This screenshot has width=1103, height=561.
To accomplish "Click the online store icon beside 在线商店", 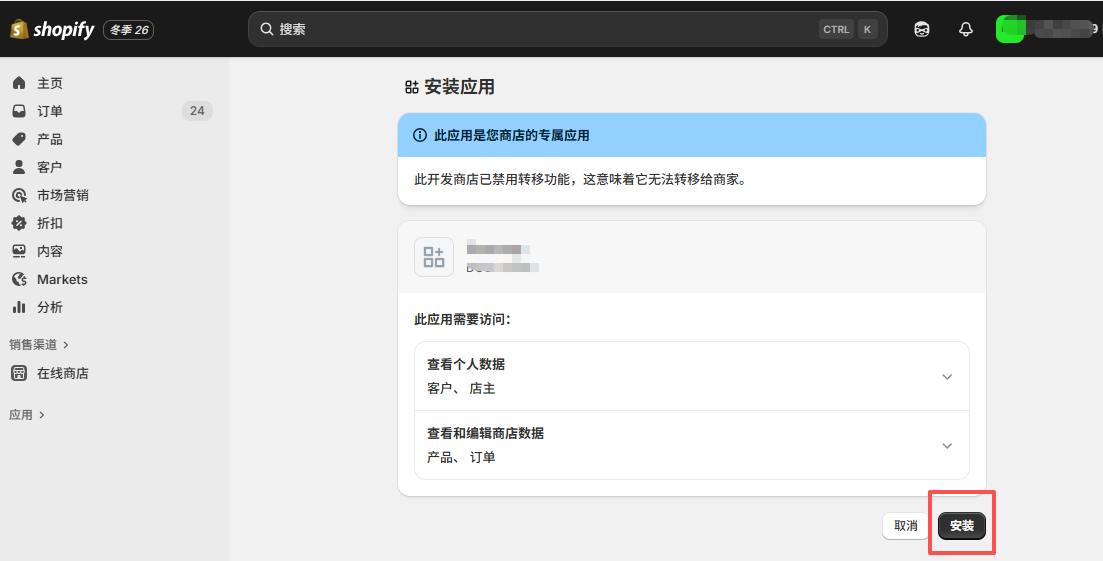I will 19,373.
